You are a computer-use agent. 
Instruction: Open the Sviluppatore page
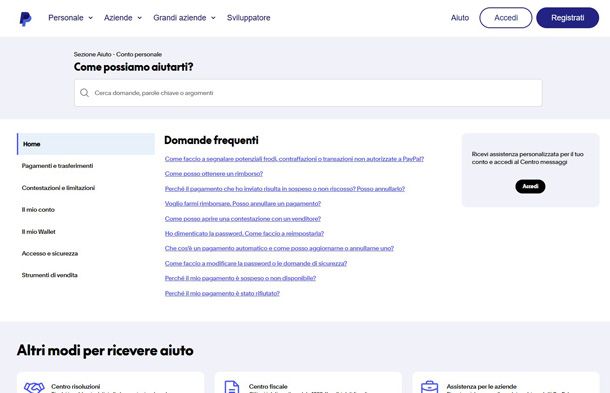(x=249, y=18)
